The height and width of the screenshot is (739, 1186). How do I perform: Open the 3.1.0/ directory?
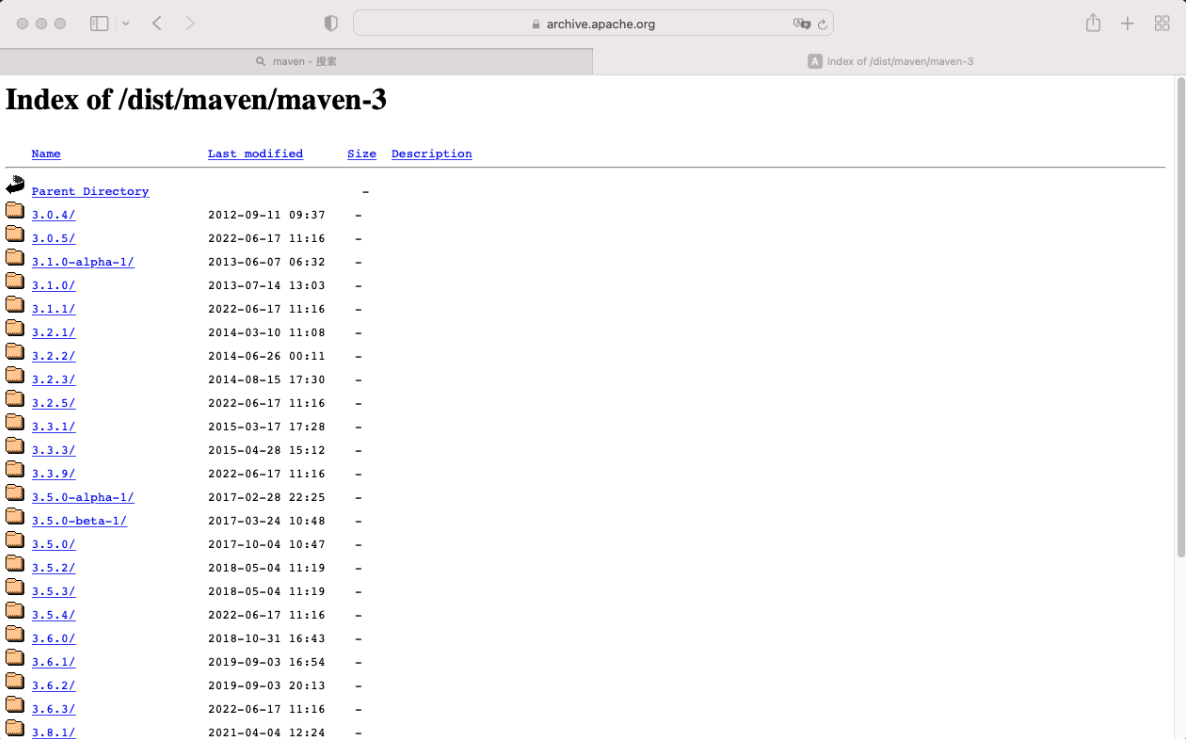click(53, 285)
